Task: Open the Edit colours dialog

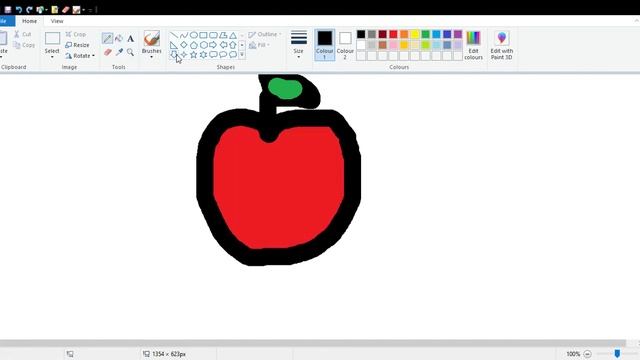Action: coord(473,45)
